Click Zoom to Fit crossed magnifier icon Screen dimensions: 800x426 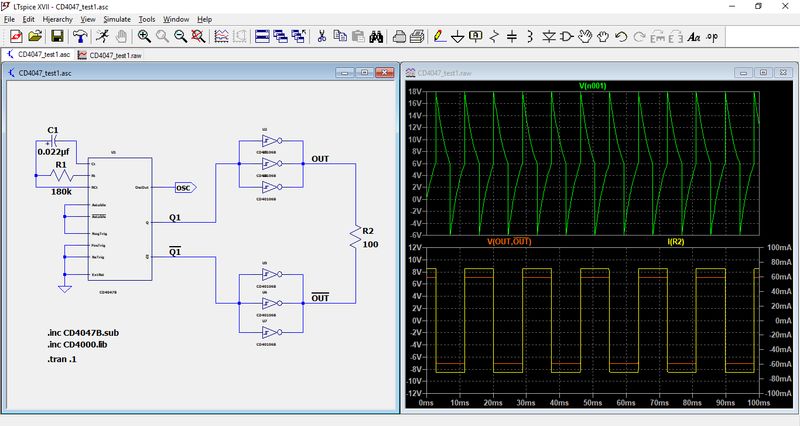pyautogui.click(x=198, y=36)
